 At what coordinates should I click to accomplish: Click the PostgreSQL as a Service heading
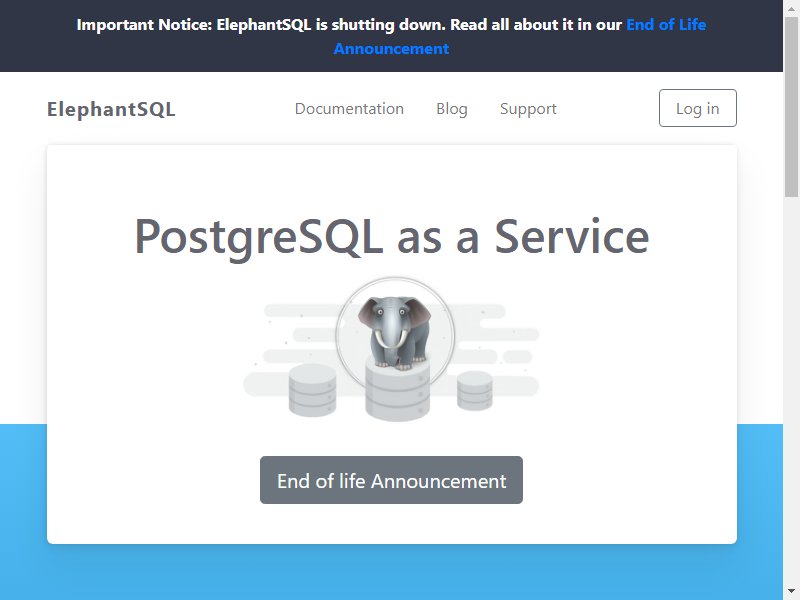(x=391, y=237)
